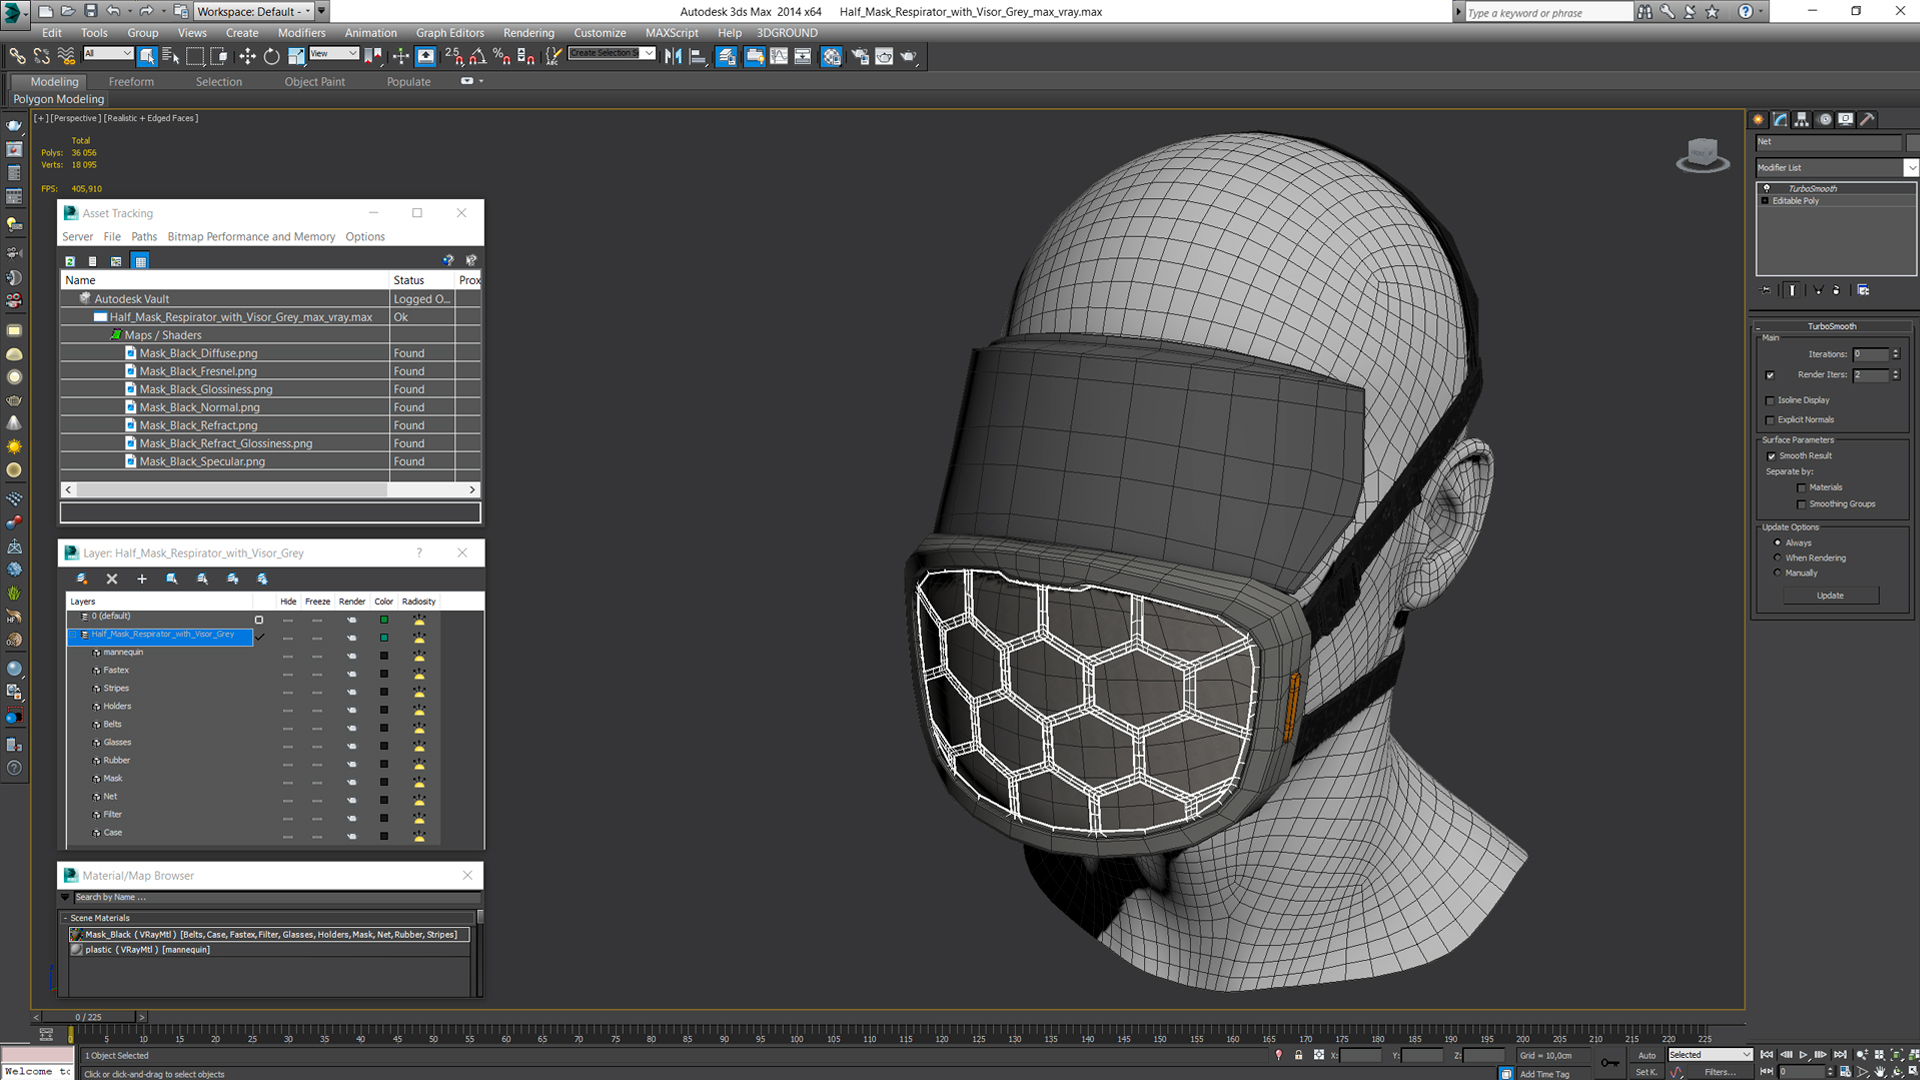Enable the Isoline Display checkbox

pos(1770,400)
